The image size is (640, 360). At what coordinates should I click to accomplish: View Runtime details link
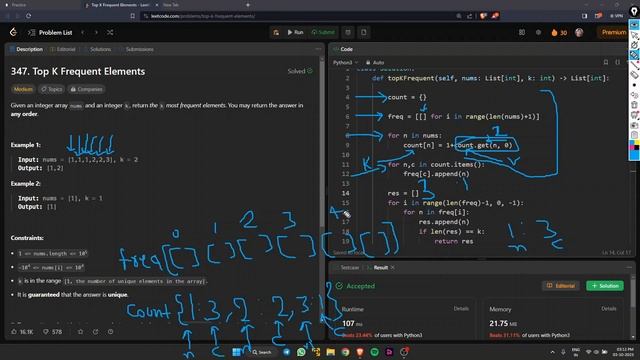tap(461, 309)
